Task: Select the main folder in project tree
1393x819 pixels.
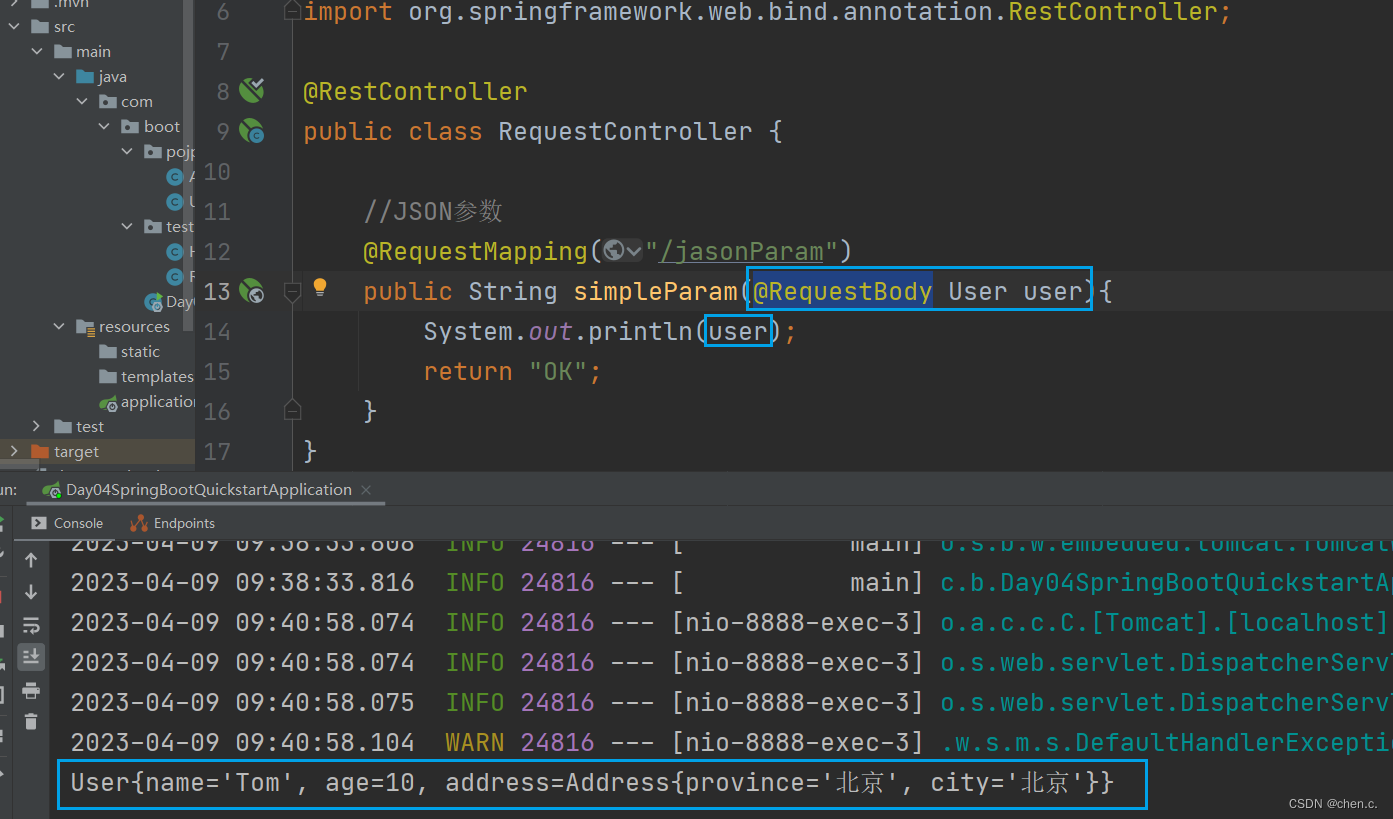Action: tap(83, 51)
